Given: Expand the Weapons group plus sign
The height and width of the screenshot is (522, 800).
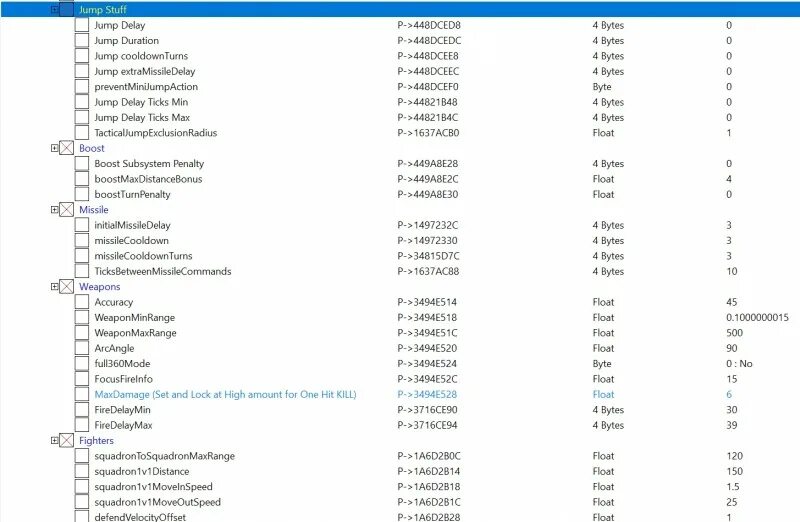Looking at the screenshot, I should pyautogui.click(x=55, y=287).
